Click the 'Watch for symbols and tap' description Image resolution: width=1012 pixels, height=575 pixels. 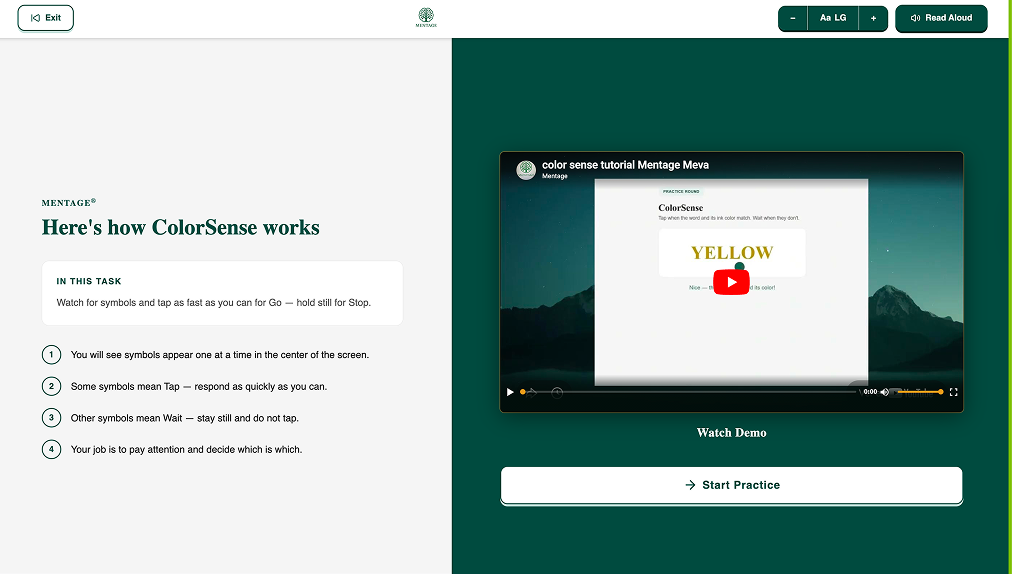[214, 303]
